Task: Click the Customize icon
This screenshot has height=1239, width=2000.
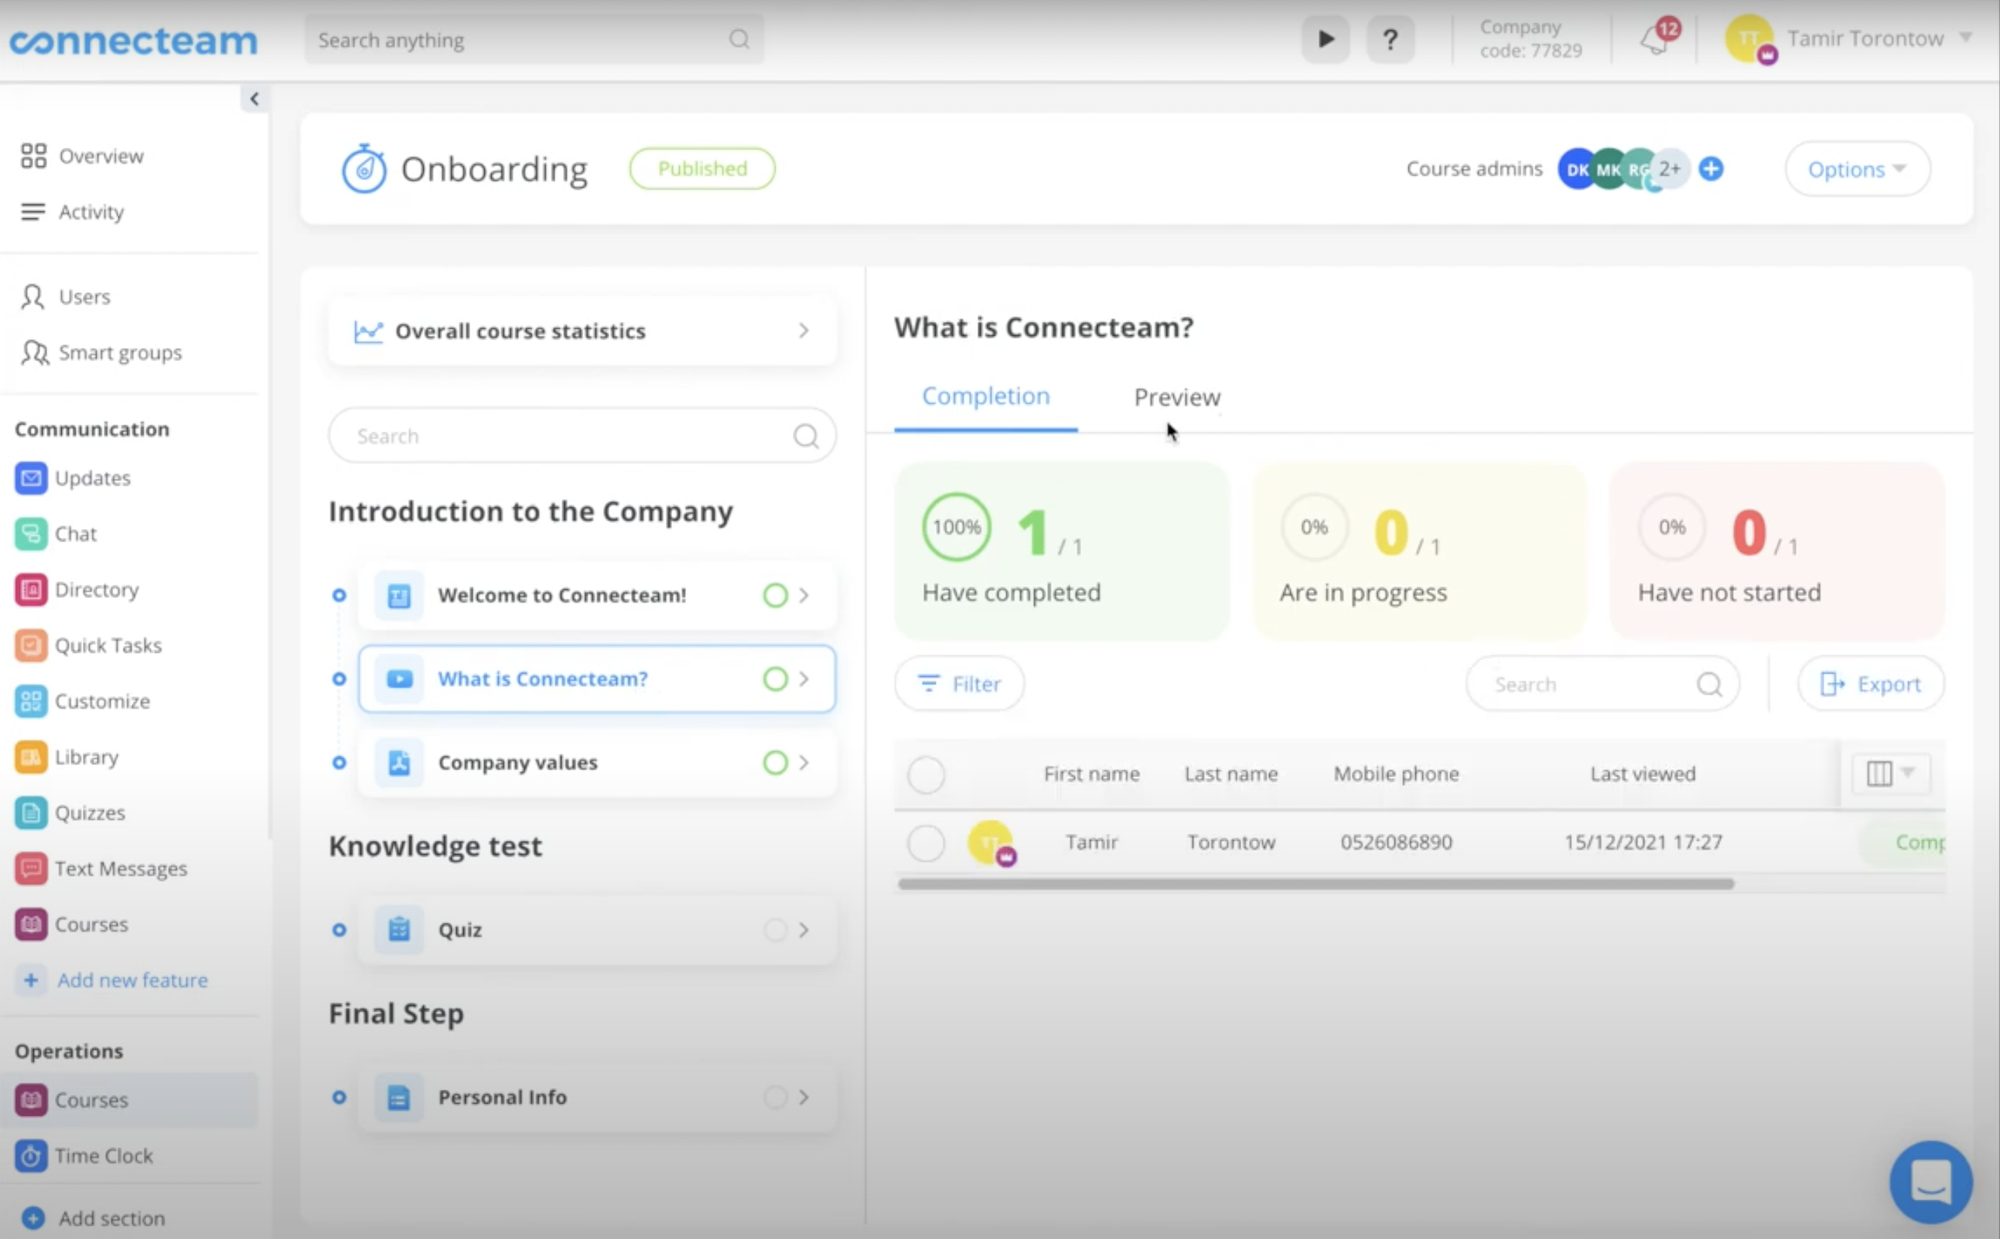Action: pos(31,702)
